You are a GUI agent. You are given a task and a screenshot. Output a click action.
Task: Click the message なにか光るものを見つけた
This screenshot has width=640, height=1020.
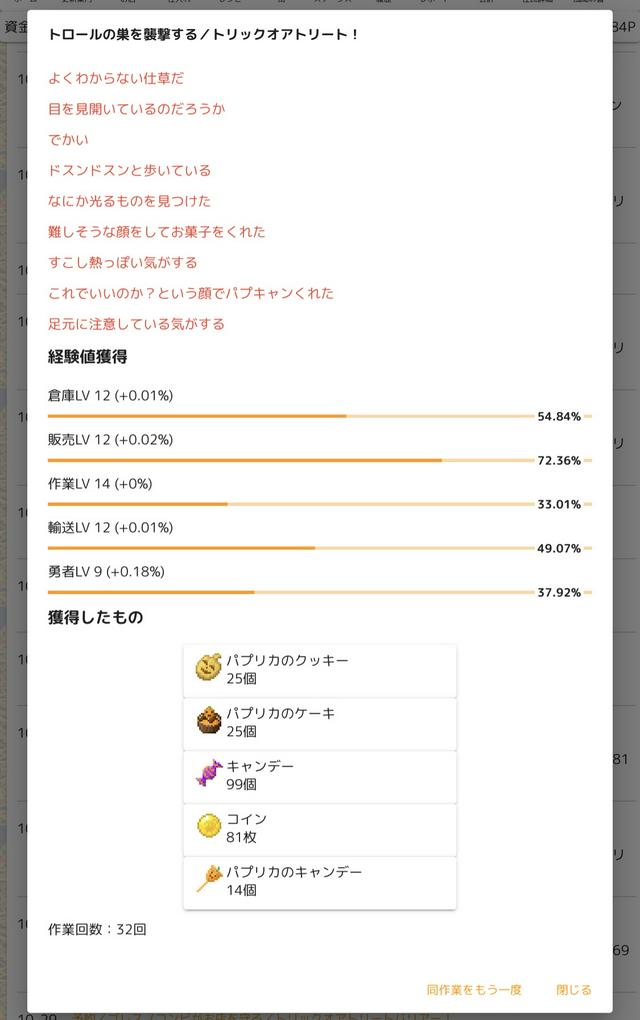pyautogui.click(x=129, y=201)
